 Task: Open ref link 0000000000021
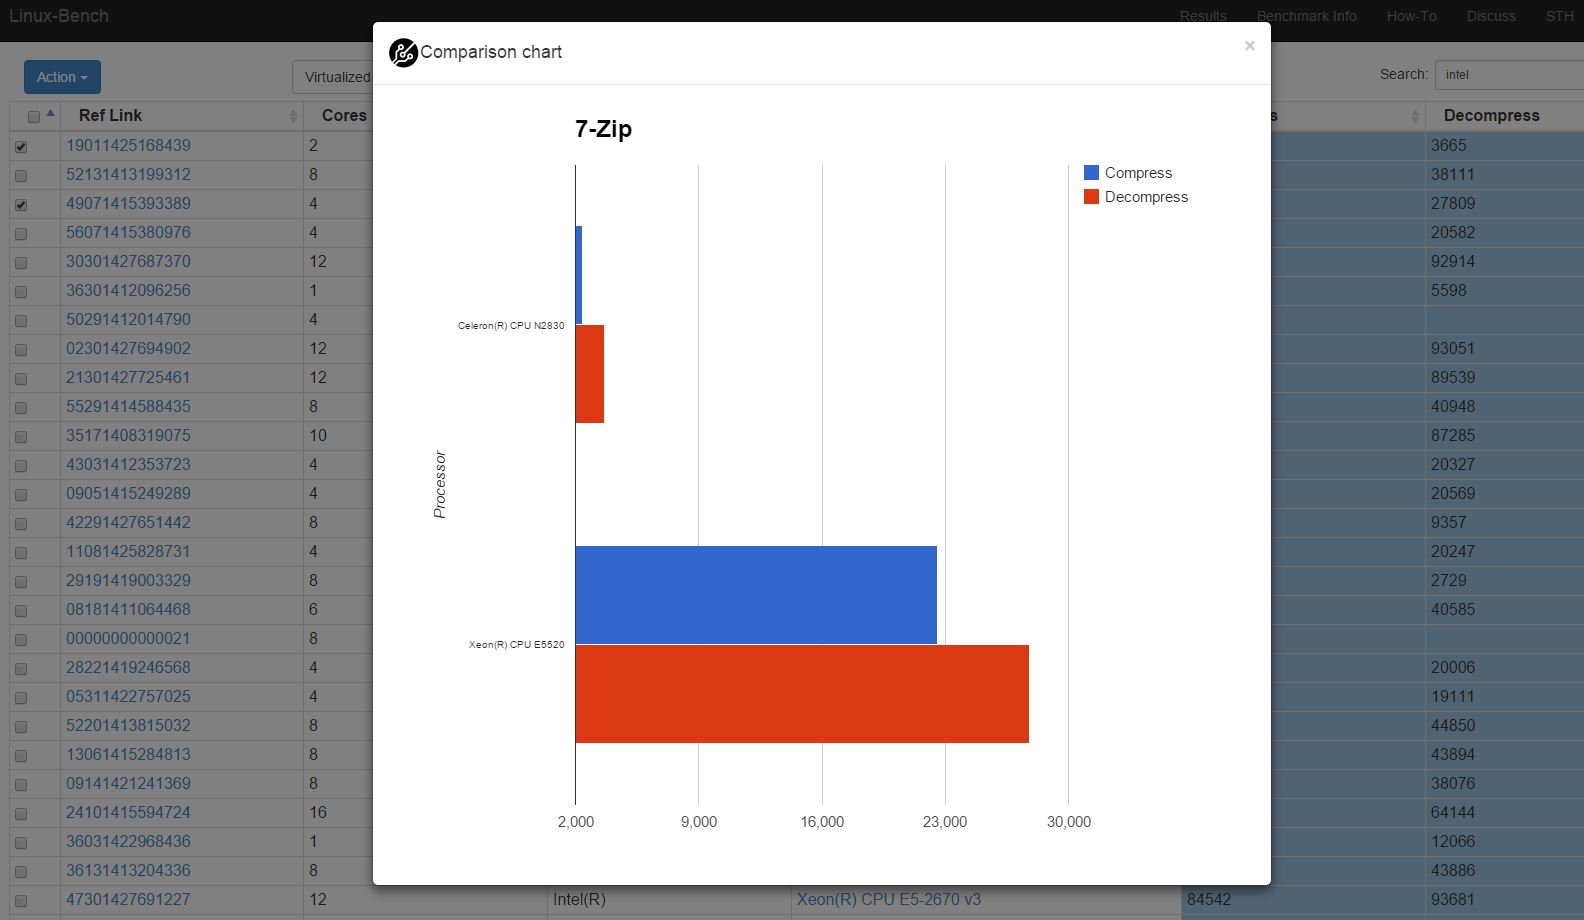[x=128, y=639]
